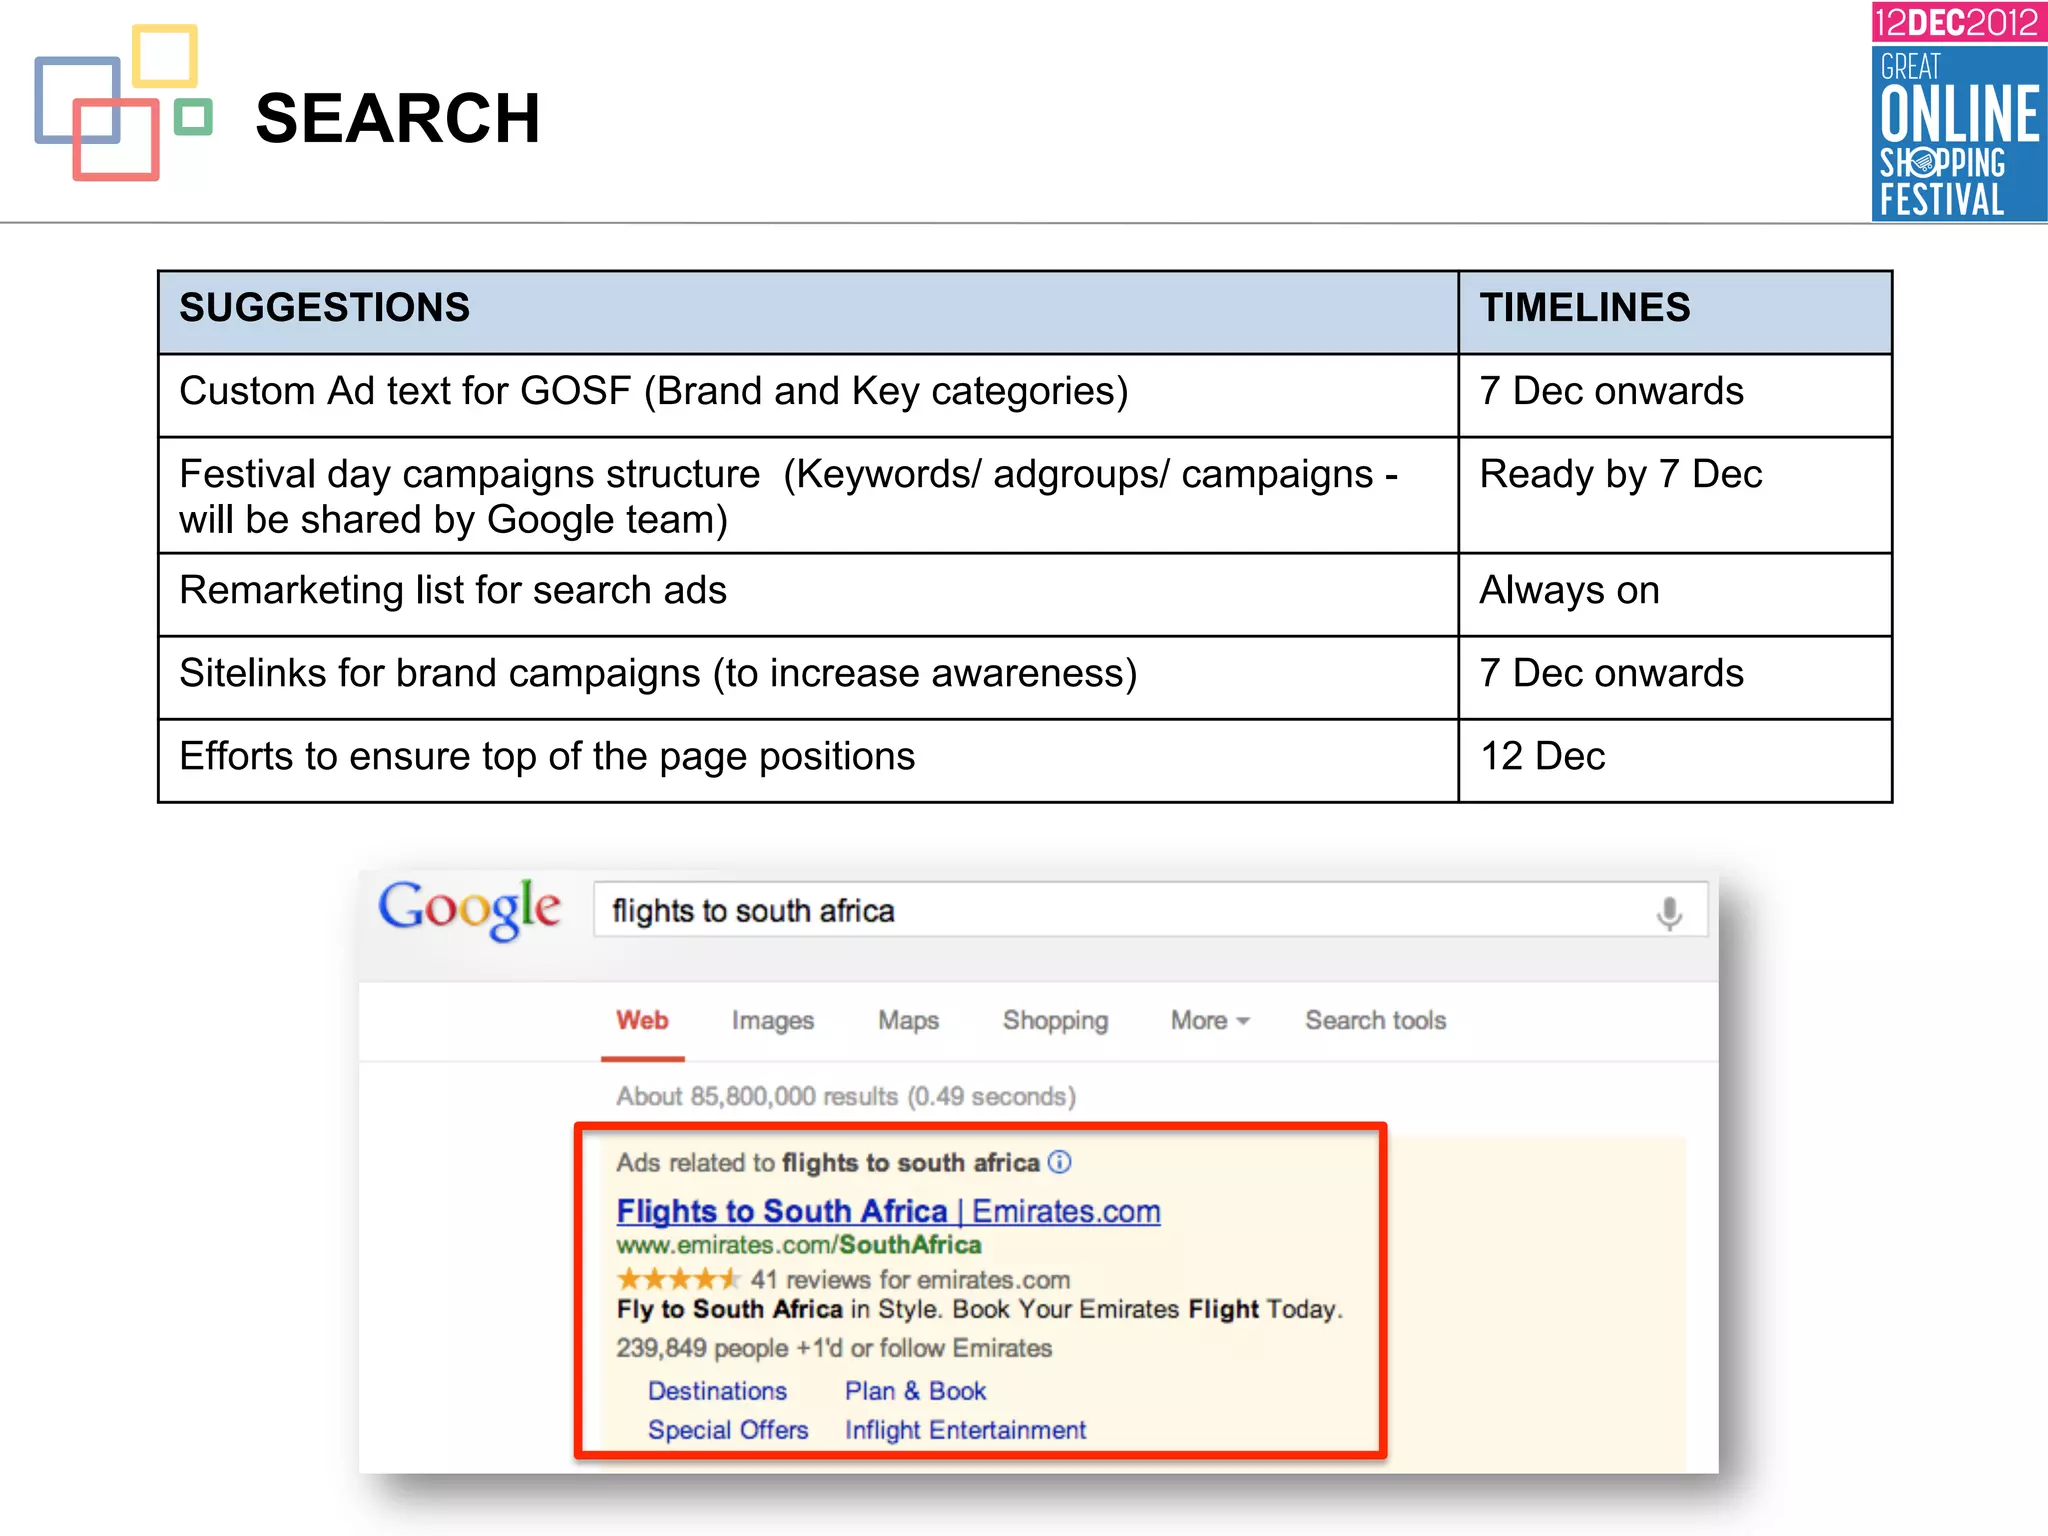Open the Inflight Entertainment sitelink
The width and height of the screenshot is (2048, 1536).
pyautogui.click(x=965, y=1430)
